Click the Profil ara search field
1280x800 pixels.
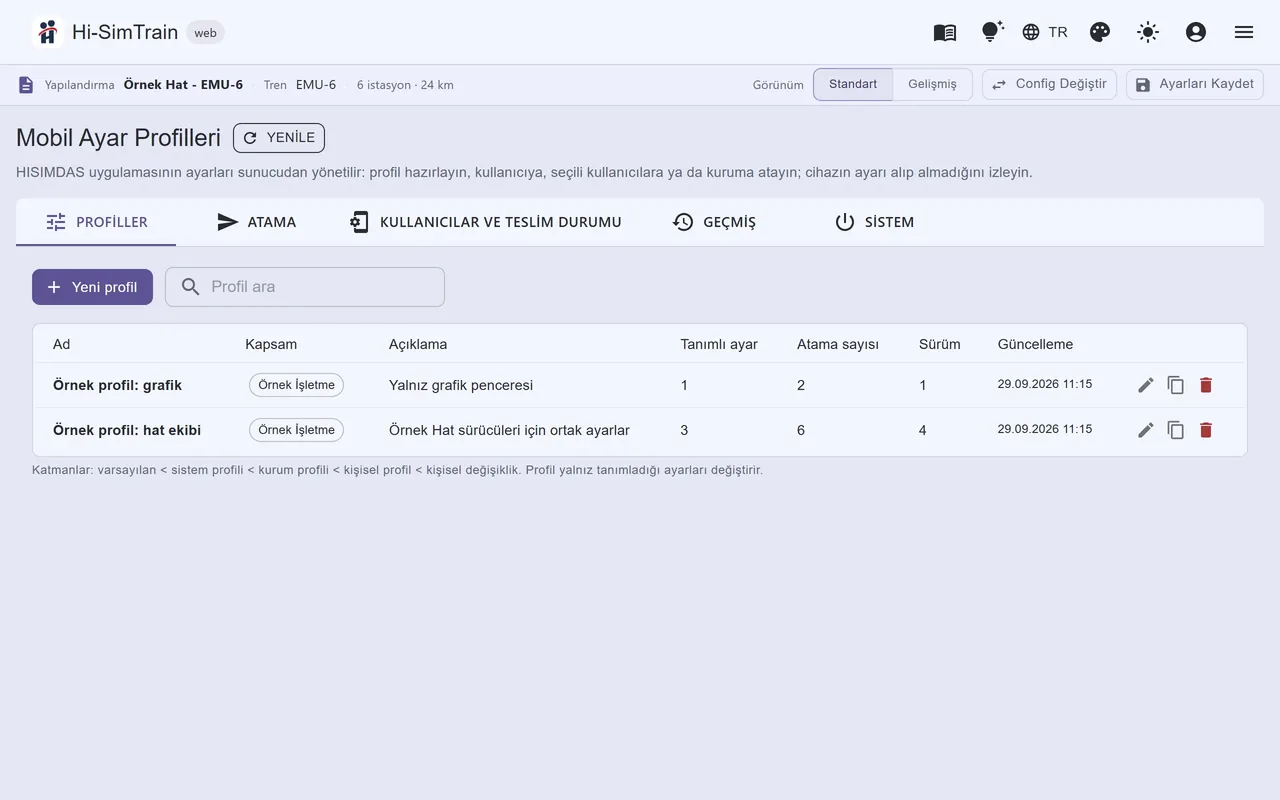coord(305,287)
